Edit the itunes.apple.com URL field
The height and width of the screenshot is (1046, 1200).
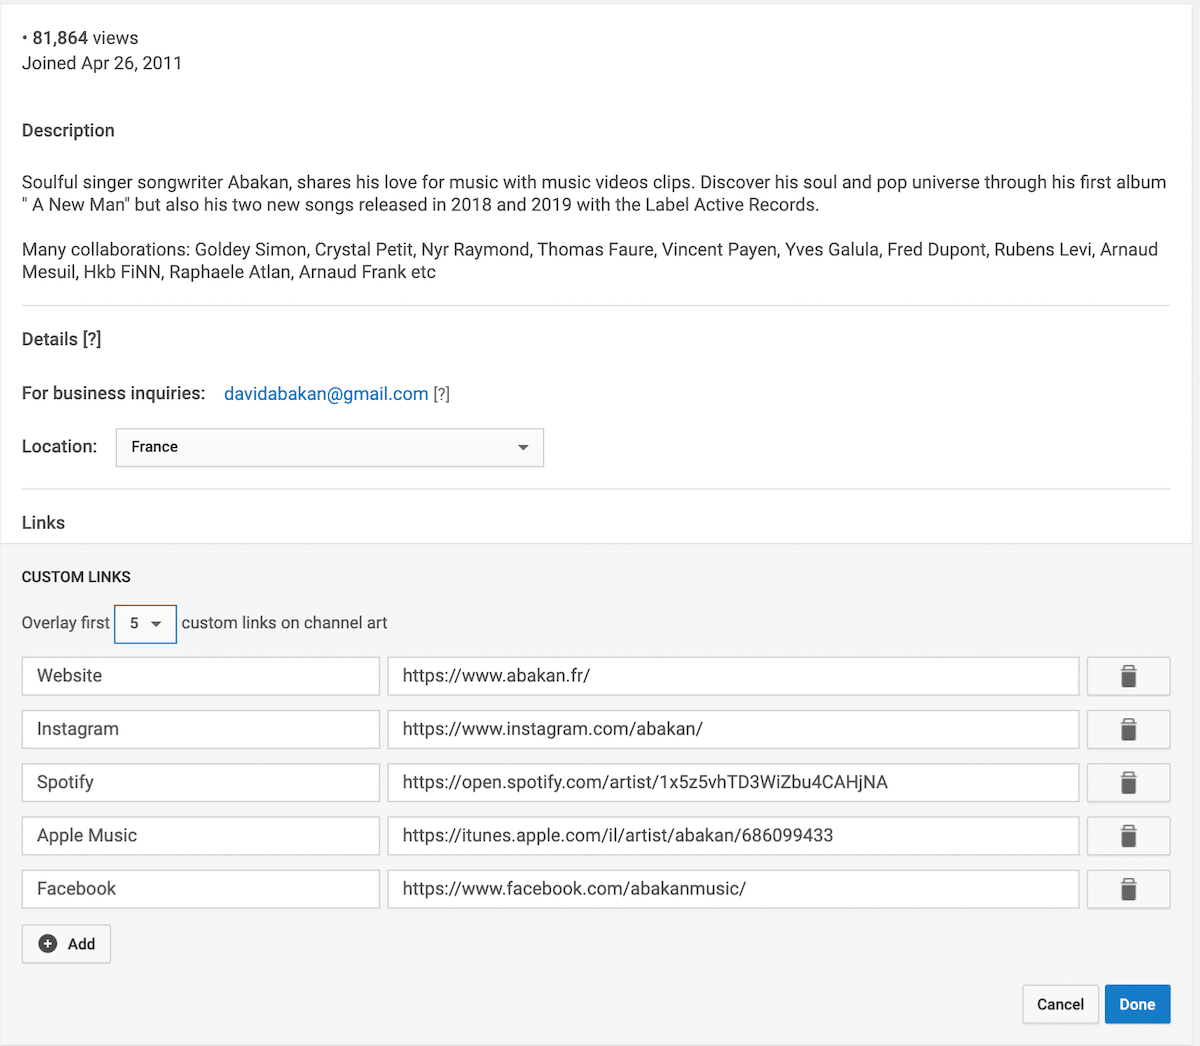[x=733, y=836]
